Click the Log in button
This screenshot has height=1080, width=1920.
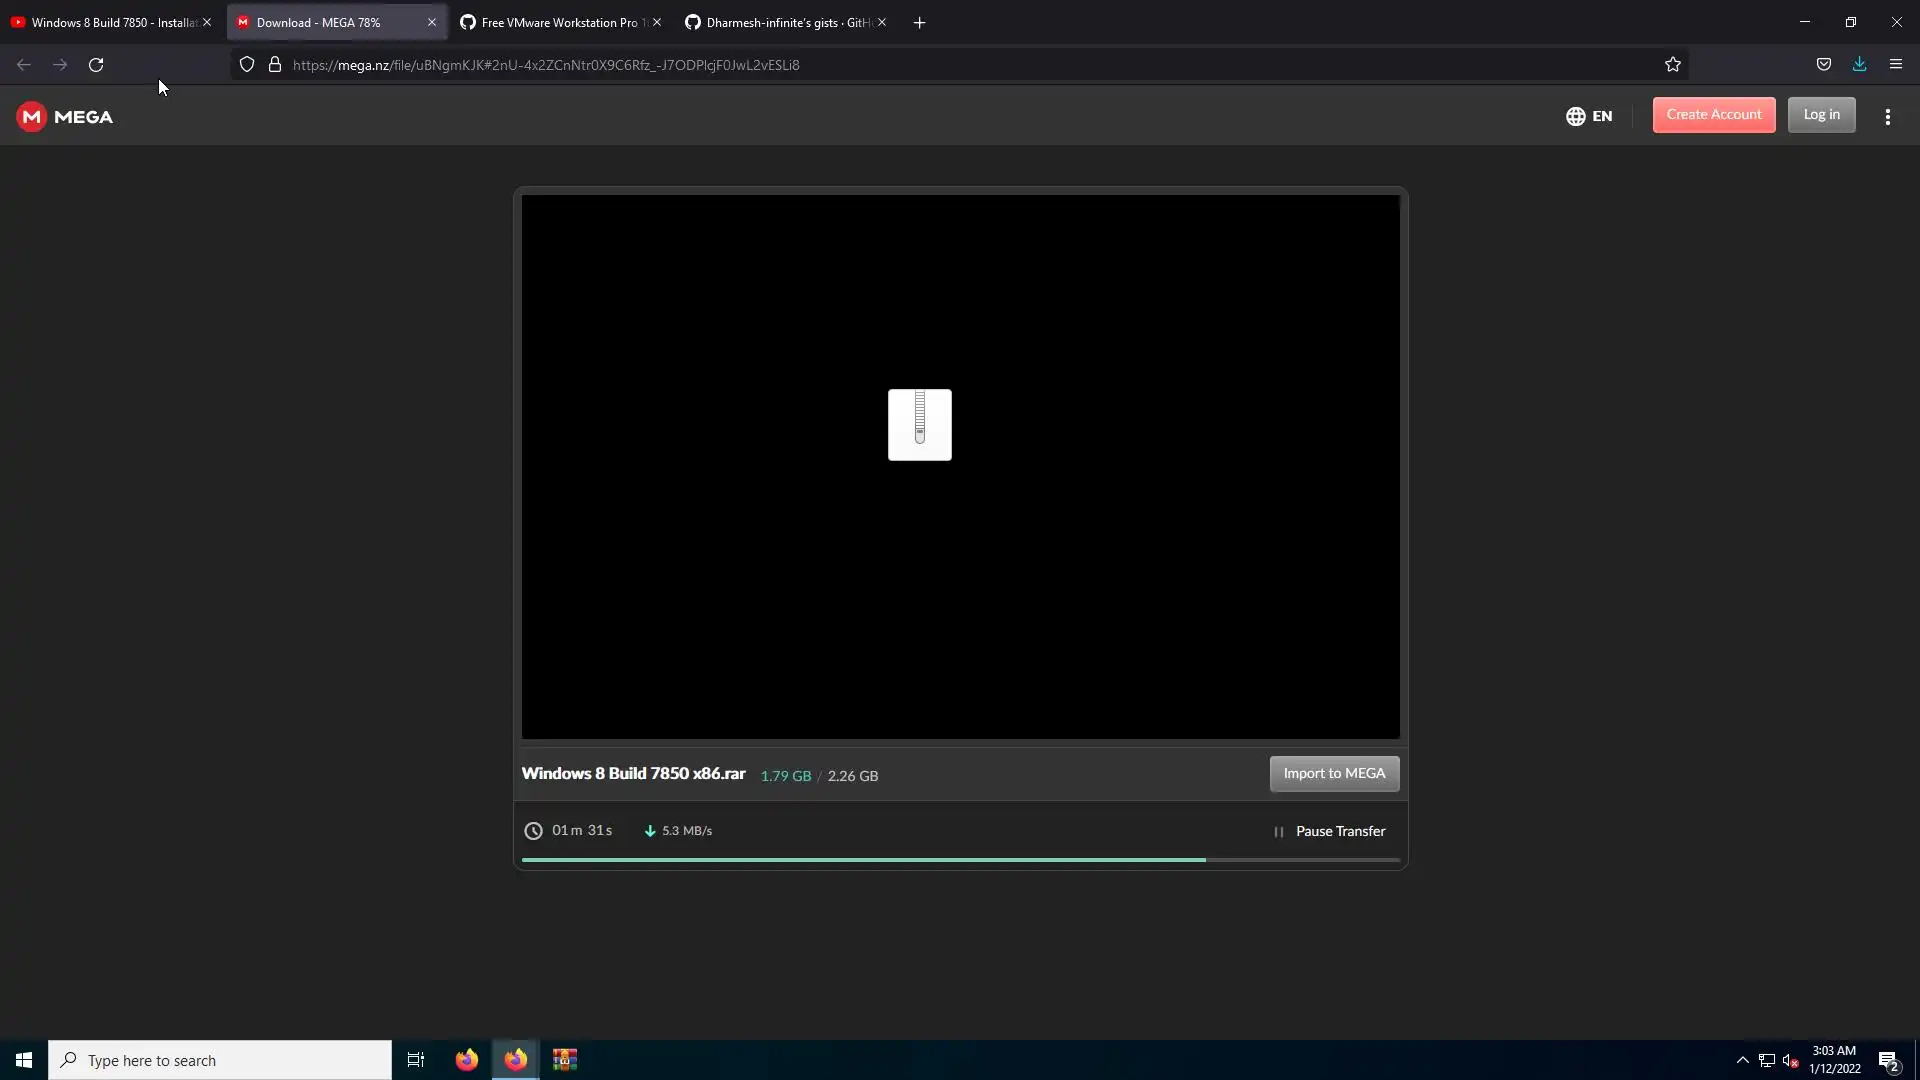click(1821, 115)
